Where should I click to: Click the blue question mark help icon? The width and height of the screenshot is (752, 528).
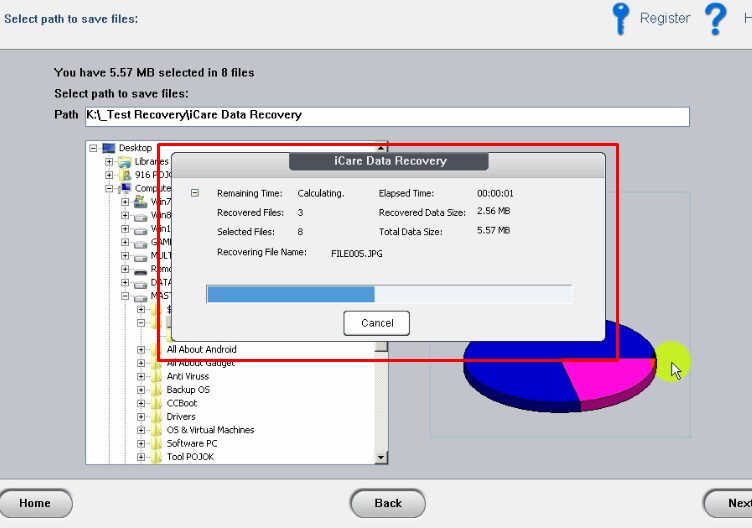715,19
